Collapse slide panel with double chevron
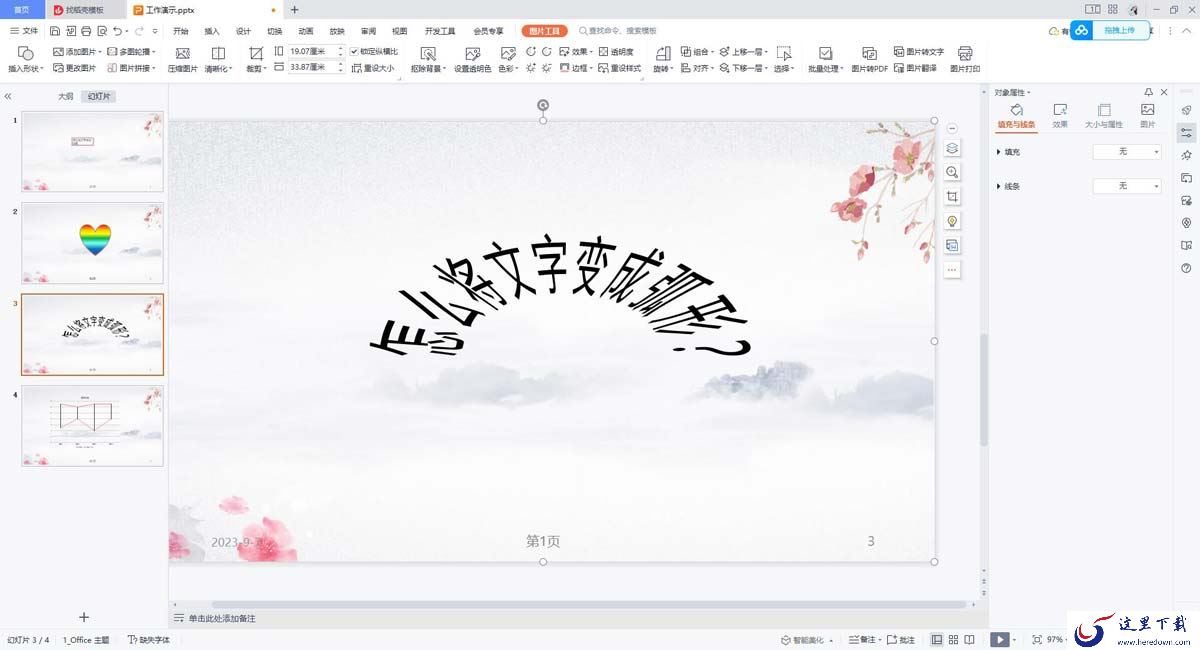Screen dimensions: 1200x650 point(8,97)
